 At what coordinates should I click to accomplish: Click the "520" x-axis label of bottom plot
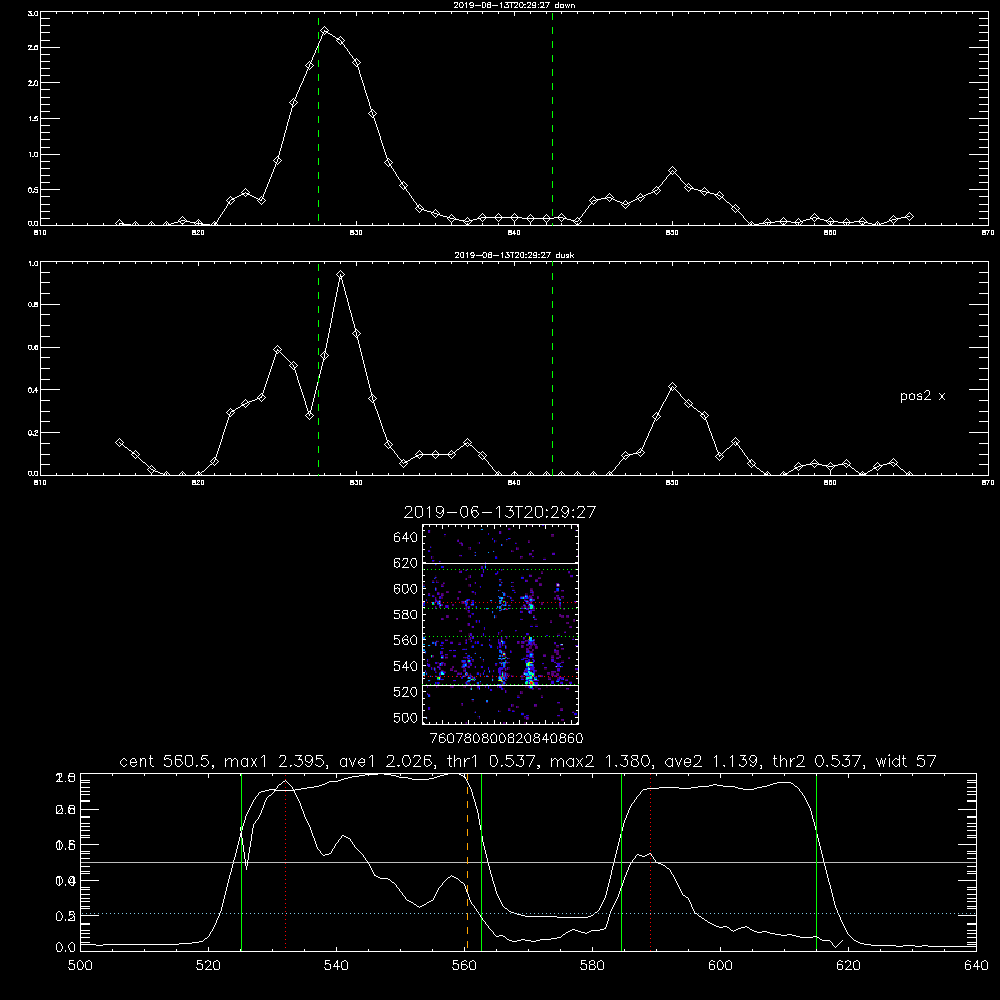[208, 966]
